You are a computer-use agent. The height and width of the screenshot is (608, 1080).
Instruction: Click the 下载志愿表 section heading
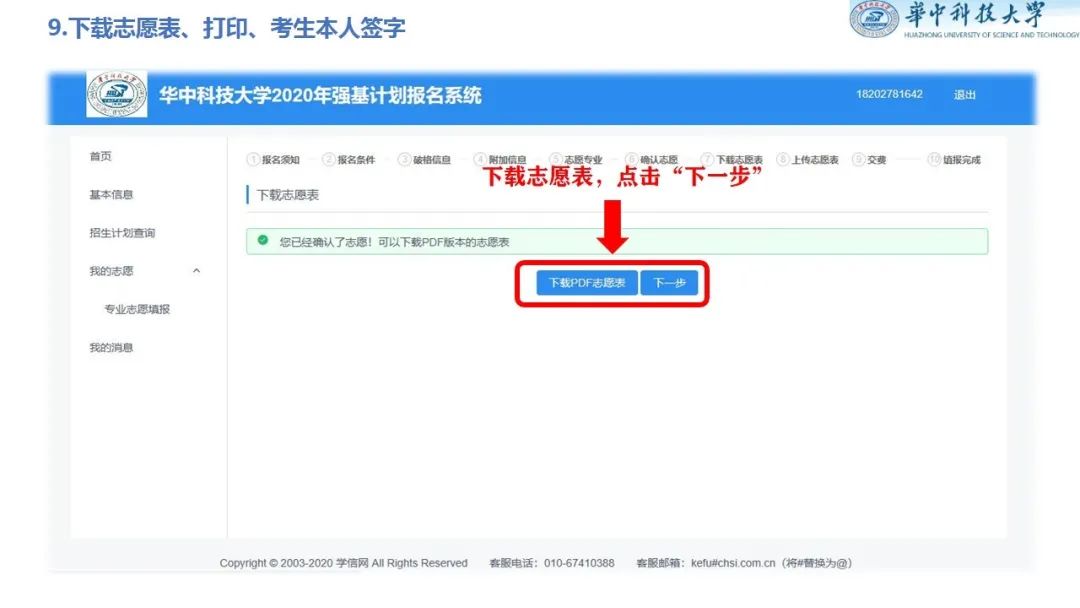point(288,195)
